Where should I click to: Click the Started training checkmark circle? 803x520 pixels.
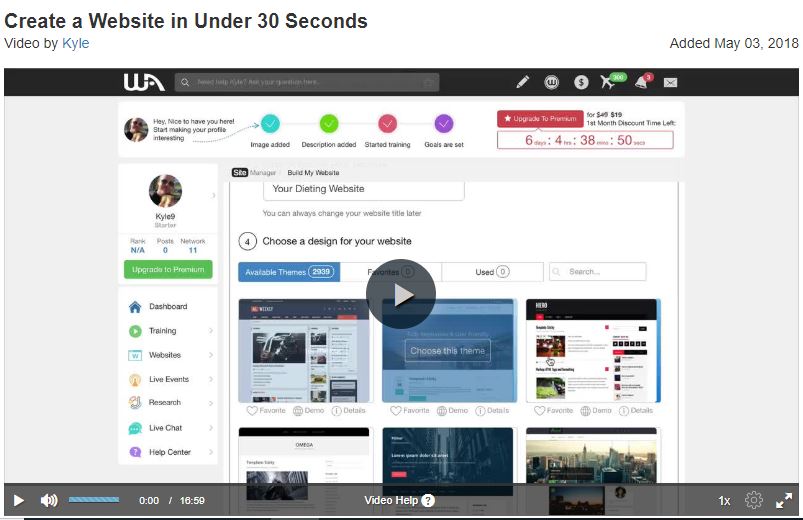[388, 123]
